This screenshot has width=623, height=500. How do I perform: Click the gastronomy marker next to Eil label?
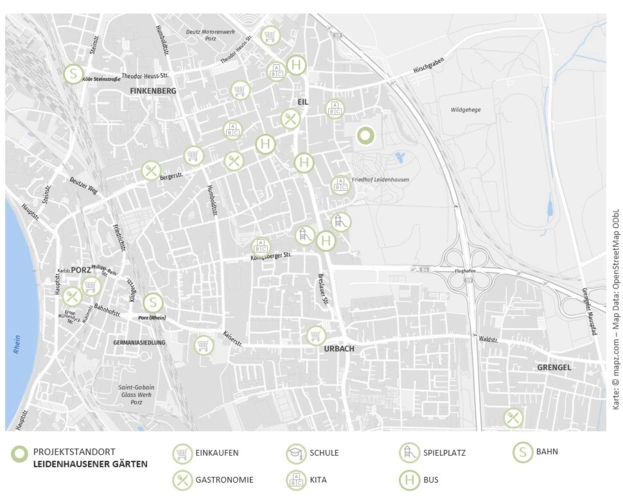291,119
